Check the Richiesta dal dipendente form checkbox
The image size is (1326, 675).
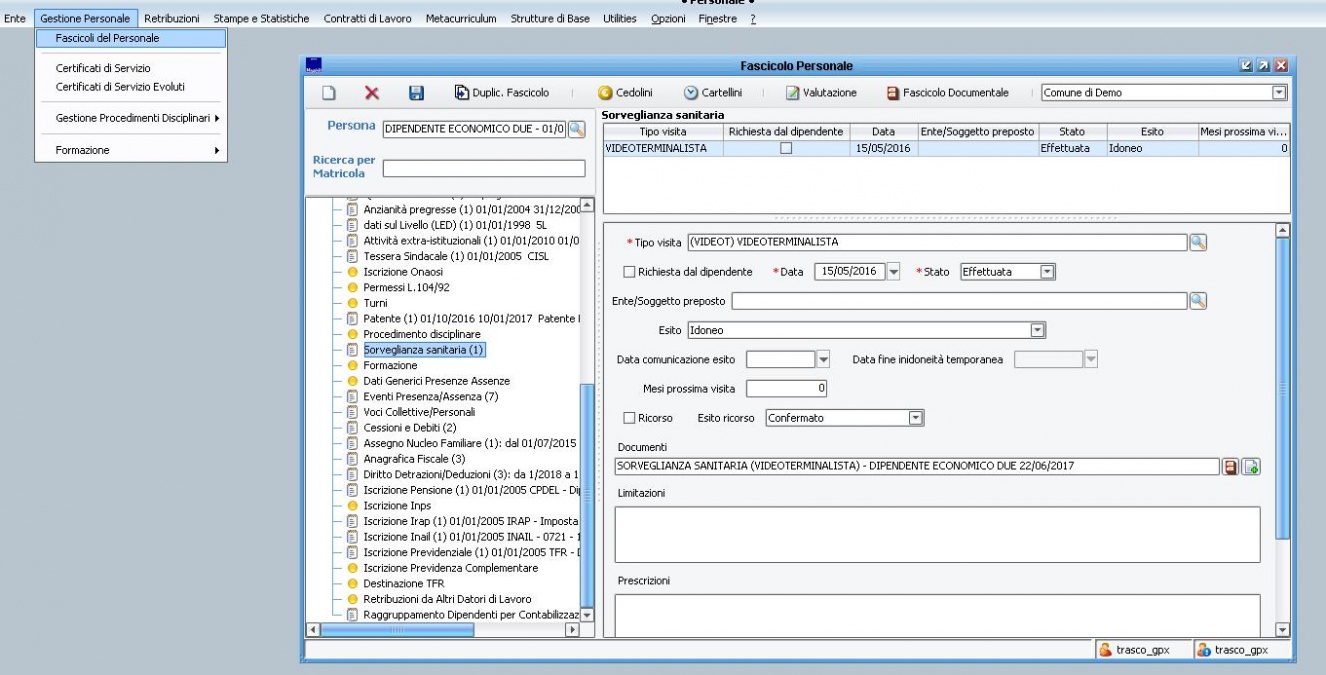coord(629,271)
